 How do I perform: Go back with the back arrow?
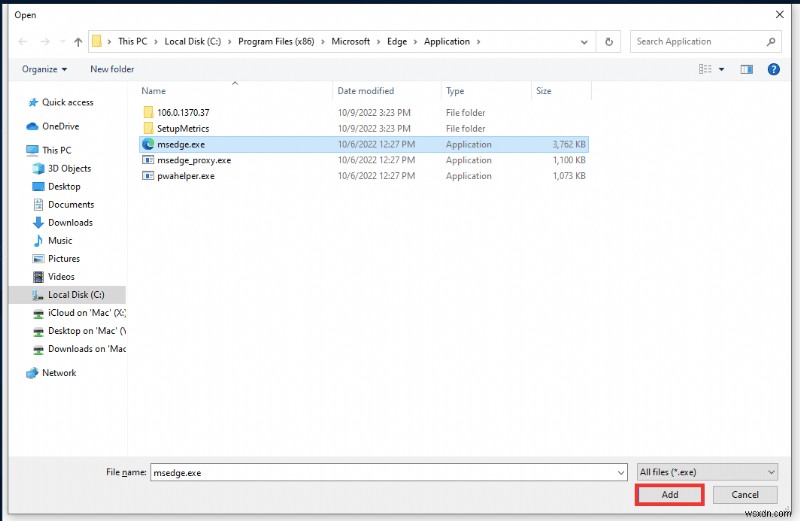(22, 42)
